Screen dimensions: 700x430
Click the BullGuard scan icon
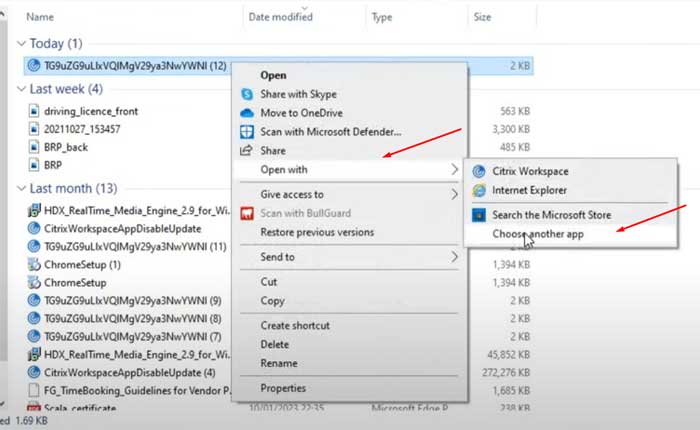pos(247,213)
